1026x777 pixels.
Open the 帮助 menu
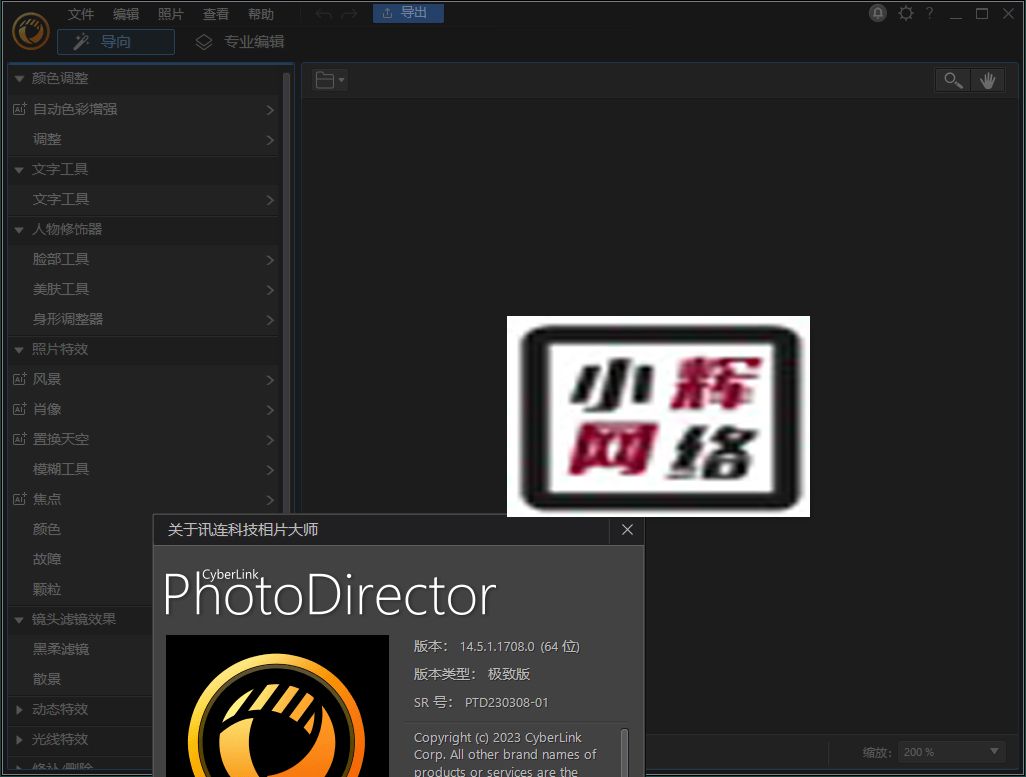click(x=261, y=14)
